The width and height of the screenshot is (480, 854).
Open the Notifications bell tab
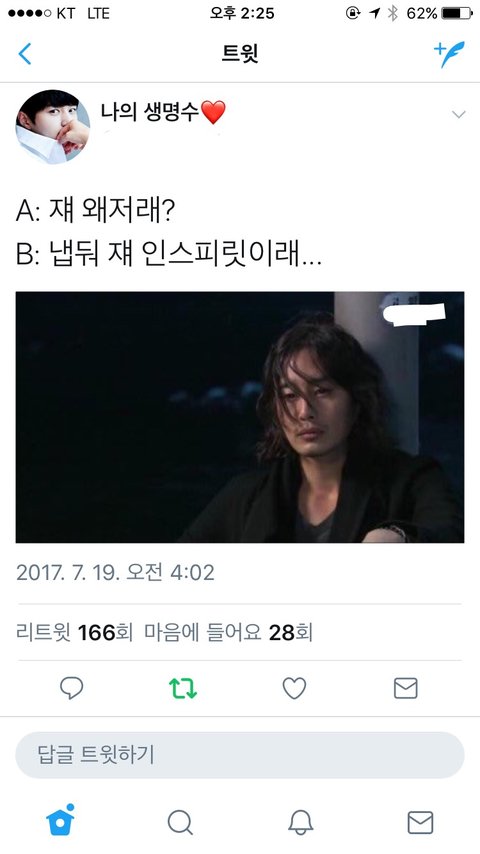click(300, 822)
